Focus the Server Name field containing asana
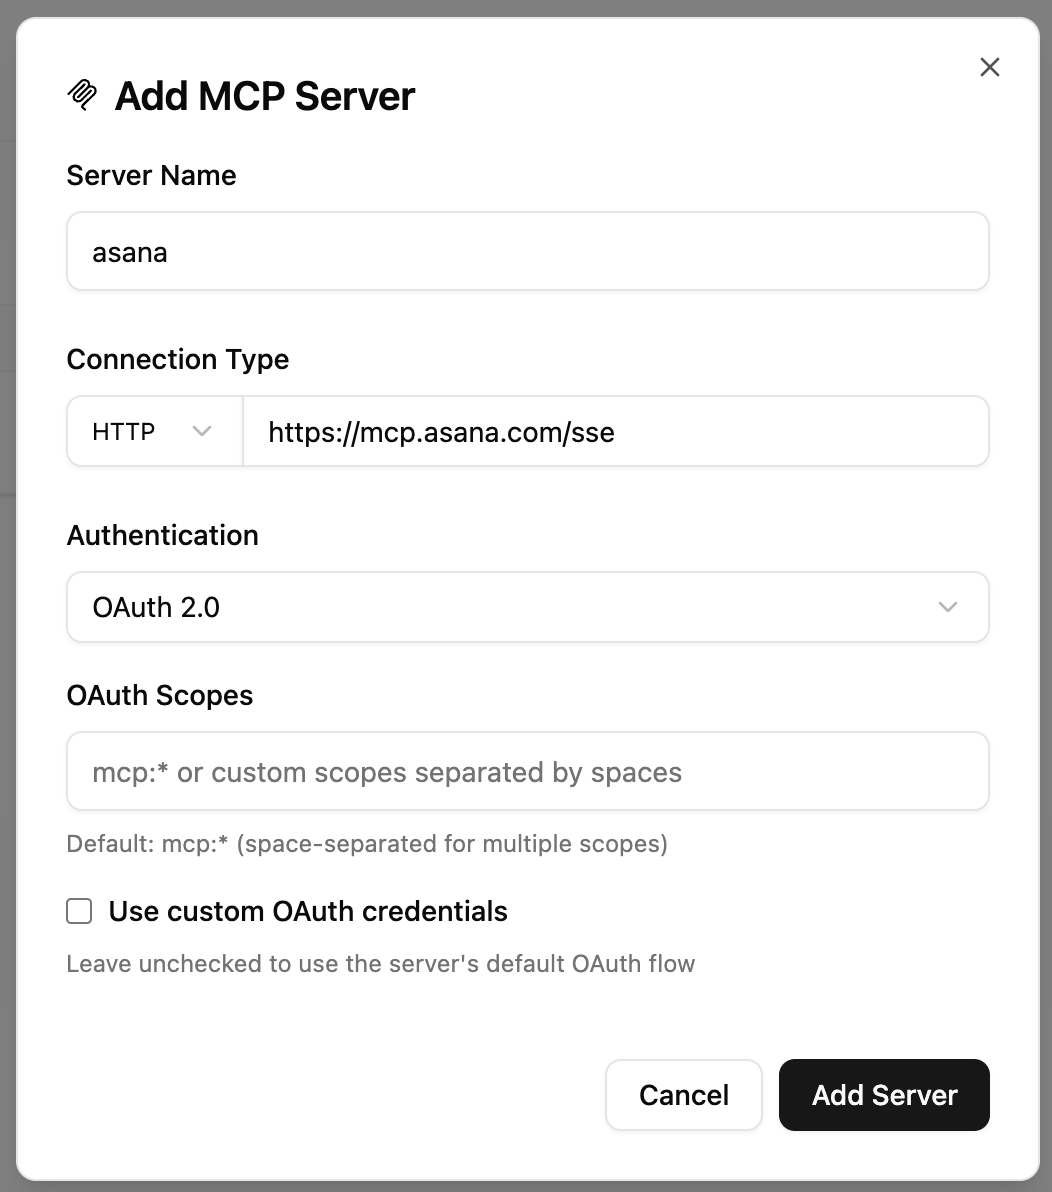1052x1192 pixels. (528, 251)
